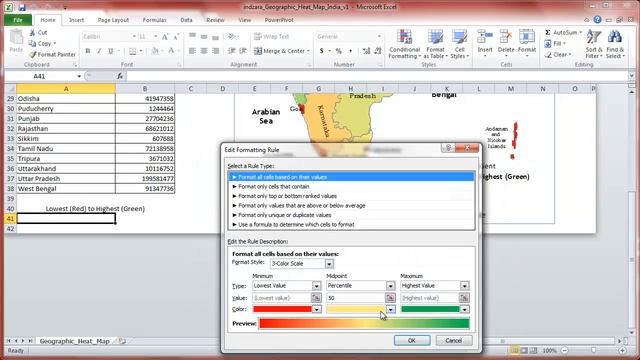Click the Insert Function fx icon

(120, 76)
